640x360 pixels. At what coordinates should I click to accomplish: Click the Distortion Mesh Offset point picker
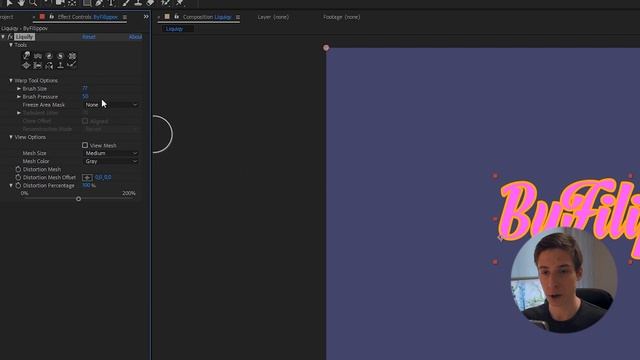click(87, 177)
